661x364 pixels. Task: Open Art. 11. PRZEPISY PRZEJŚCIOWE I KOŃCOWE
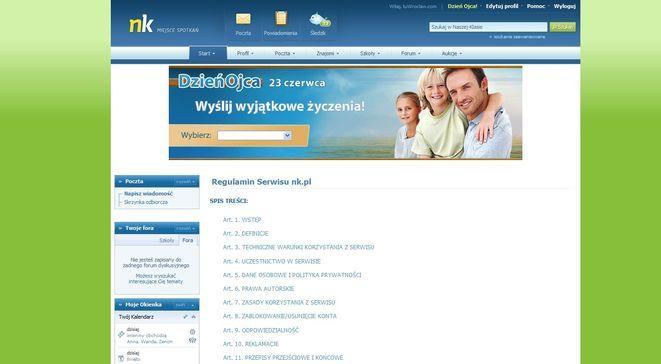[283, 358]
